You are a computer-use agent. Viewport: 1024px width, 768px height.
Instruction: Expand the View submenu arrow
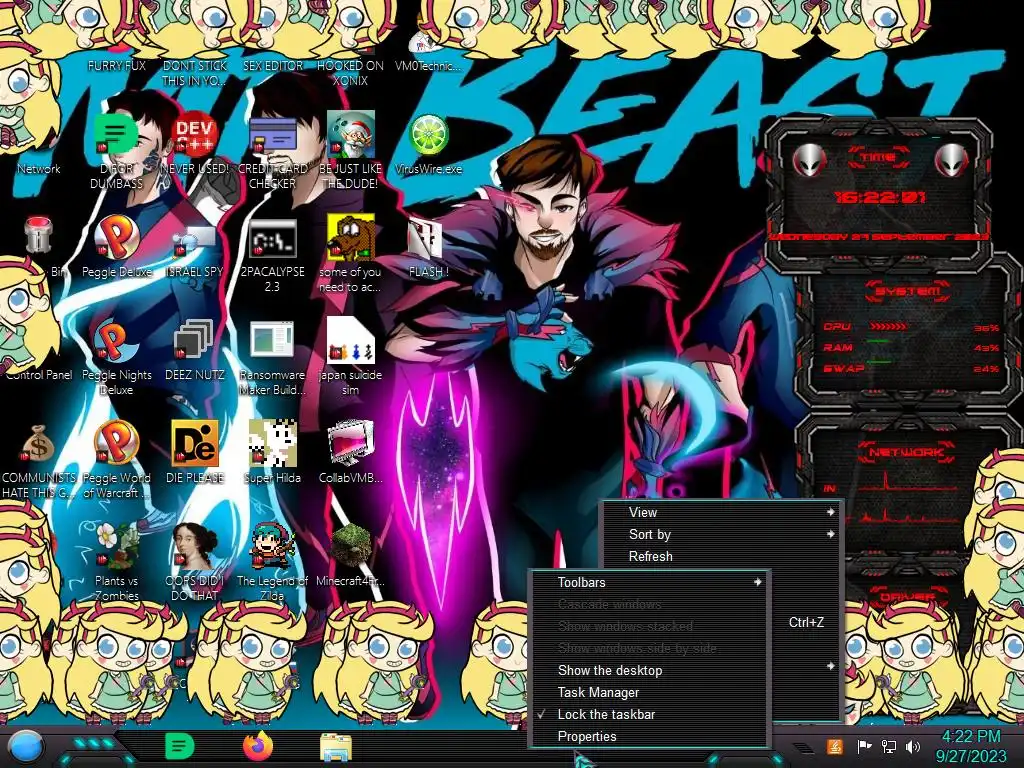(830, 512)
